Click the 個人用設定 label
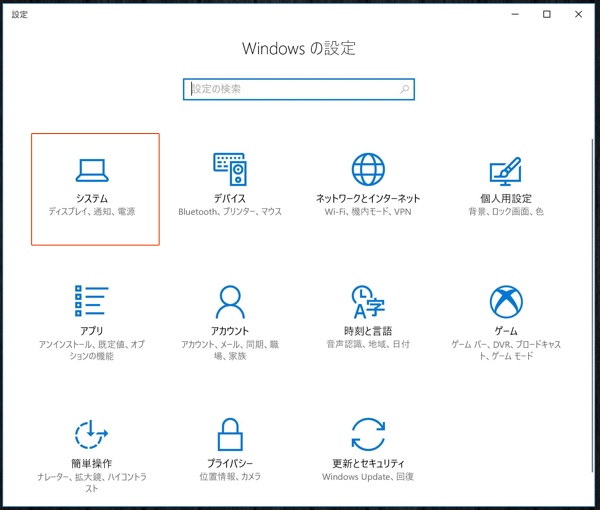 point(506,198)
